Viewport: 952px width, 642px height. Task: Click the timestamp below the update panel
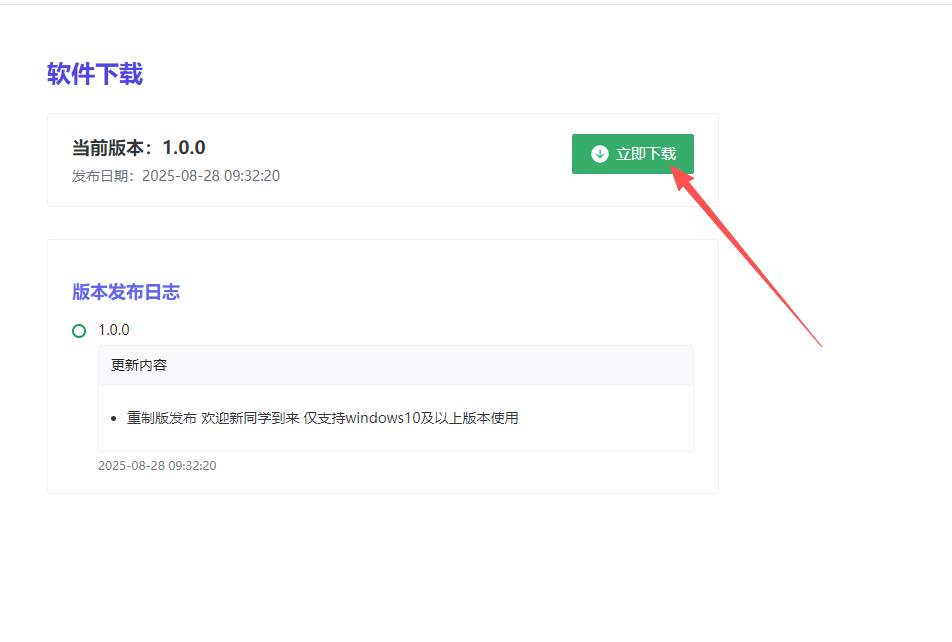point(157,466)
